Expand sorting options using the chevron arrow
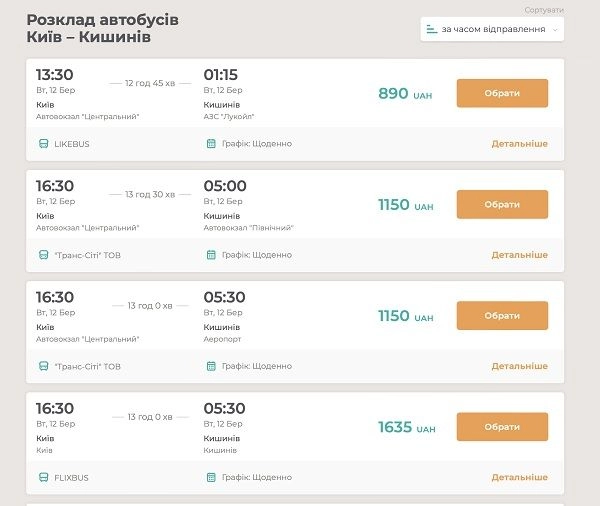 click(555, 30)
